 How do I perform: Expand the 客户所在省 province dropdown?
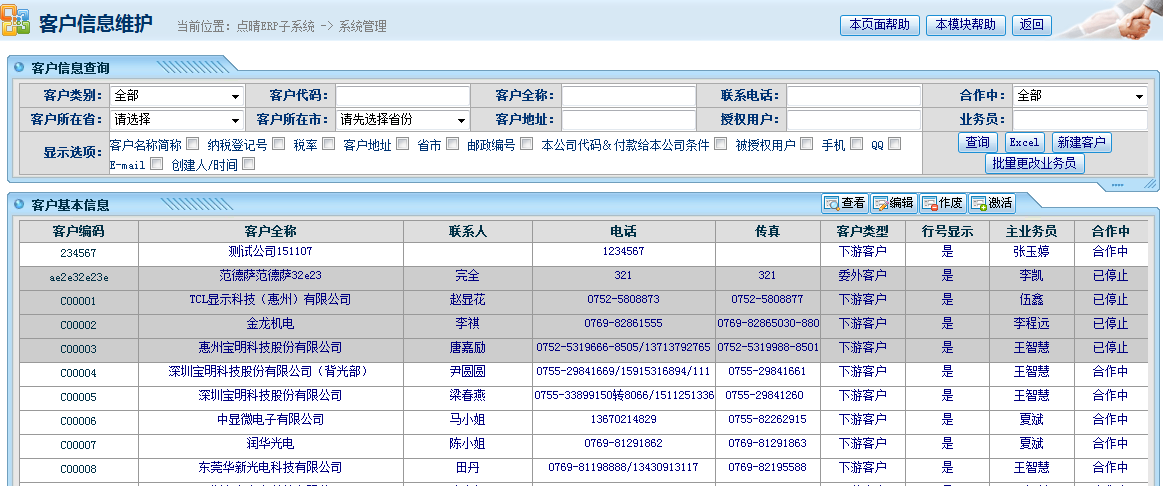176,119
